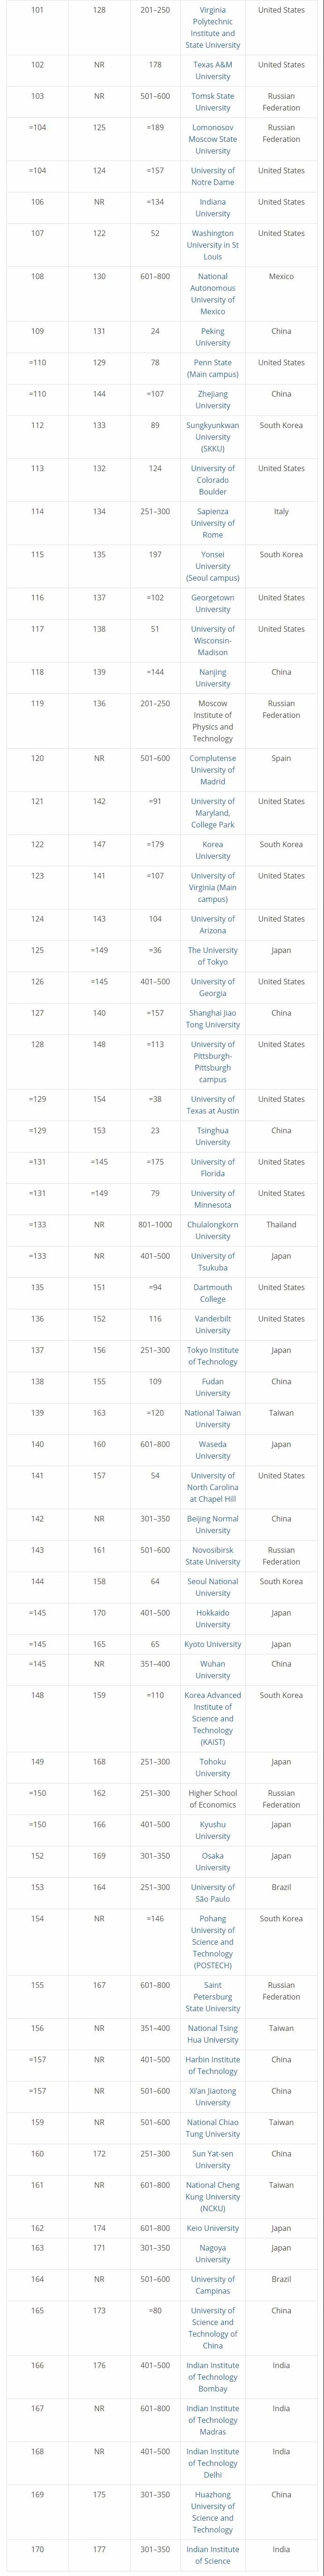Click the National Taiwan University link

(x=212, y=1418)
